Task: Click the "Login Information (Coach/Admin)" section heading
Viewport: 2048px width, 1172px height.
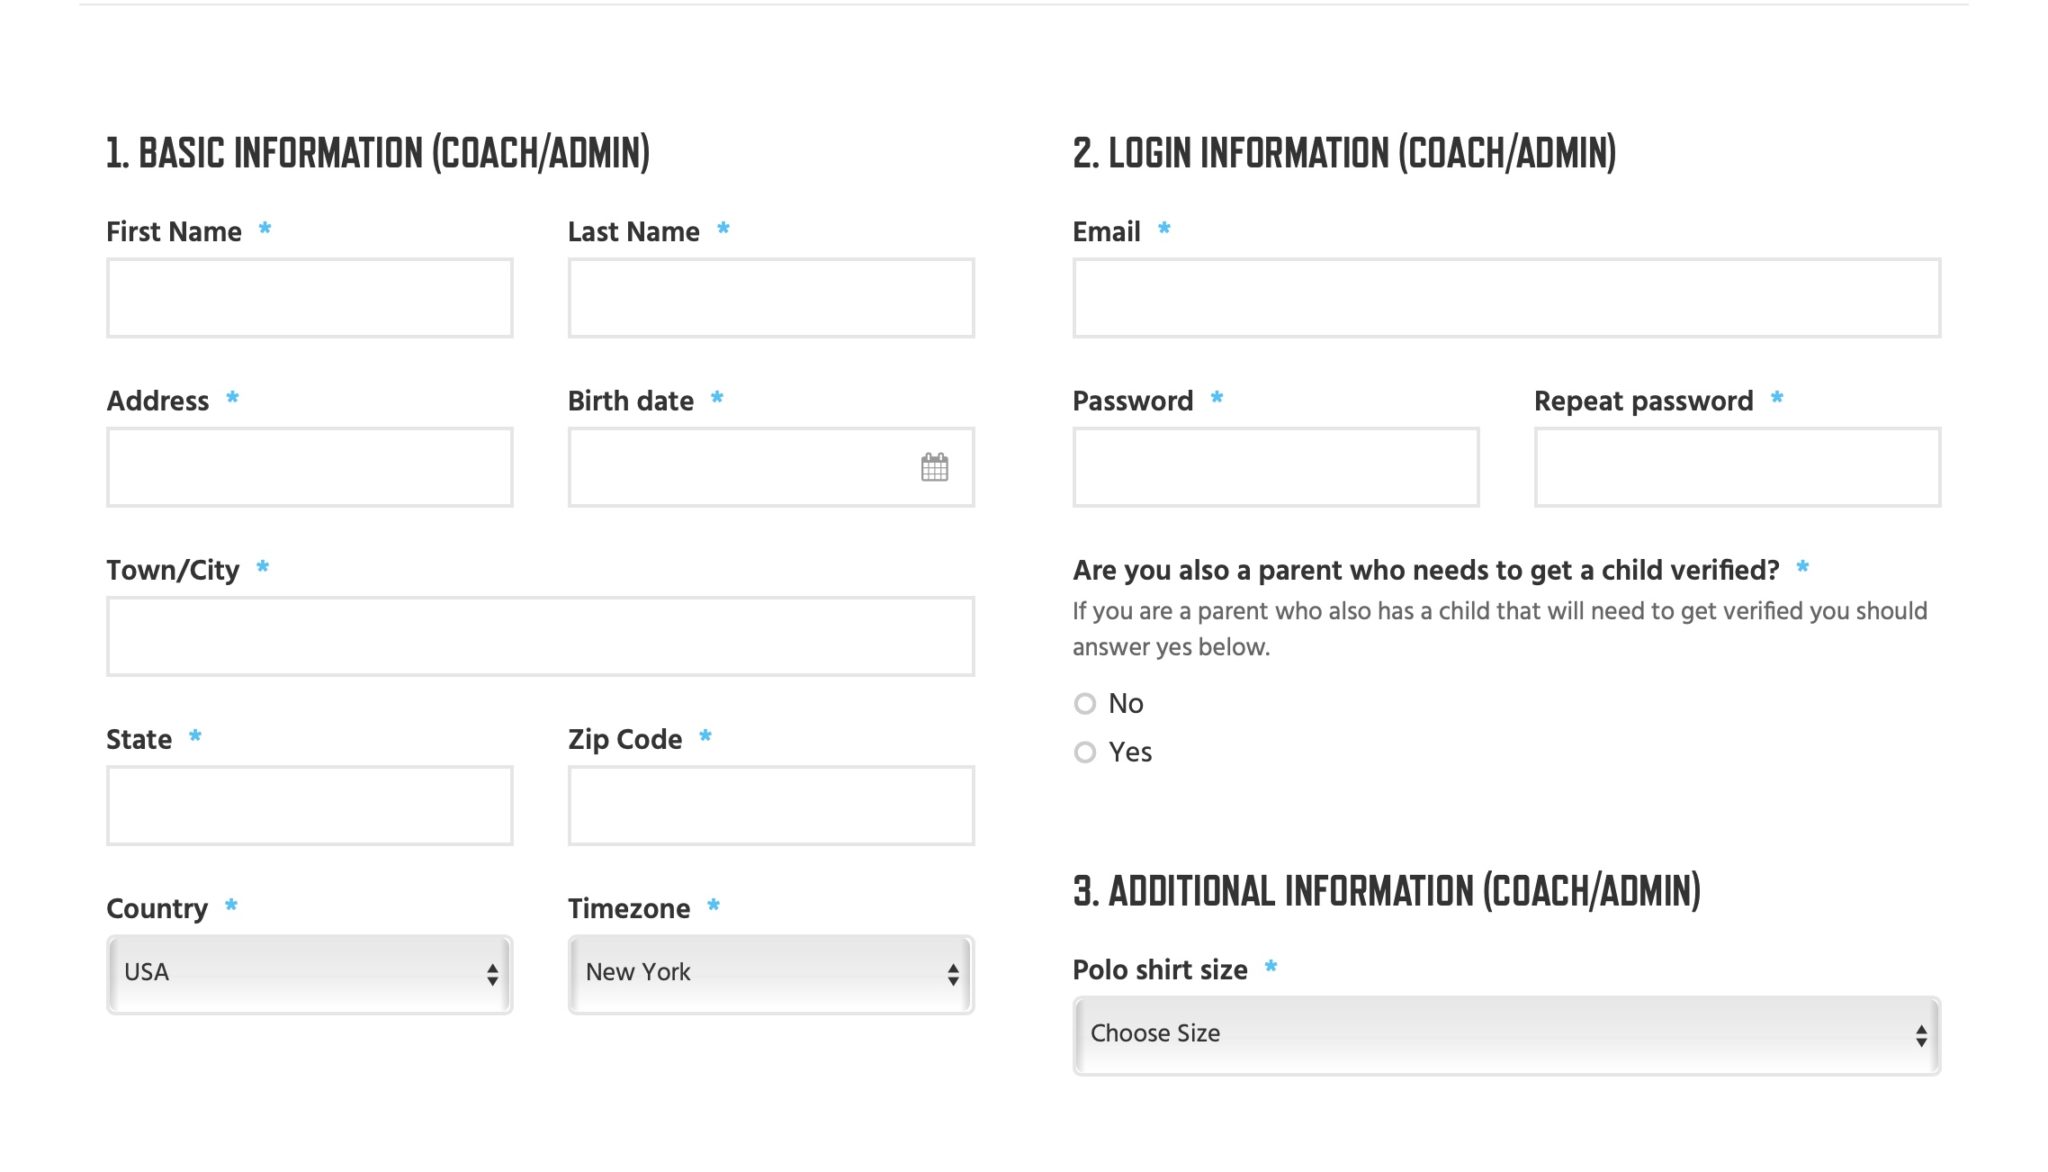Action: [1344, 153]
